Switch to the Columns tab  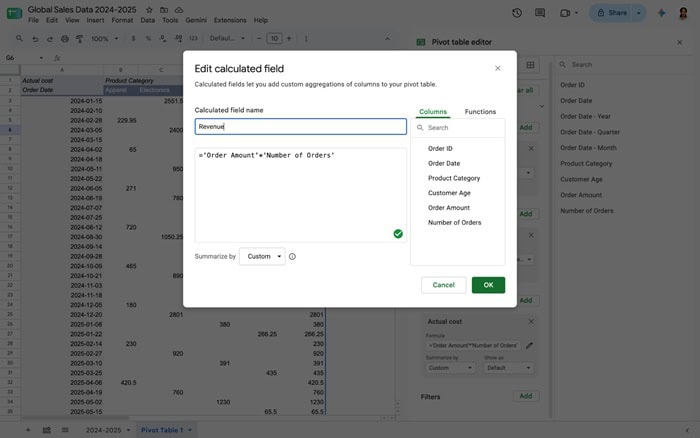pos(433,112)
